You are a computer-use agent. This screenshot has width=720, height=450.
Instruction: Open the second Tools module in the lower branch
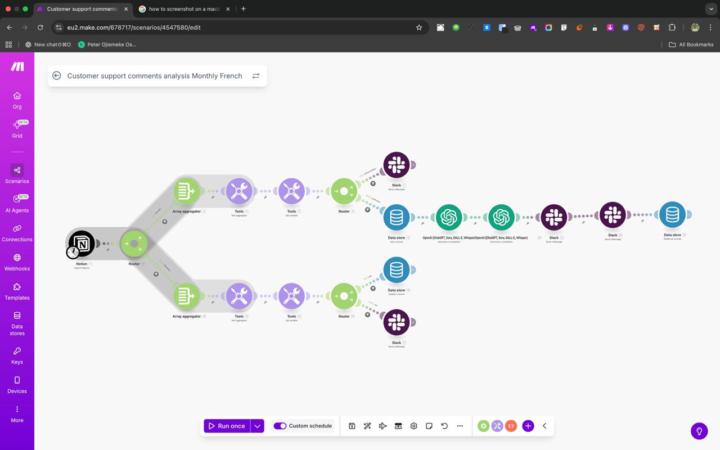(x=292, y=296)
